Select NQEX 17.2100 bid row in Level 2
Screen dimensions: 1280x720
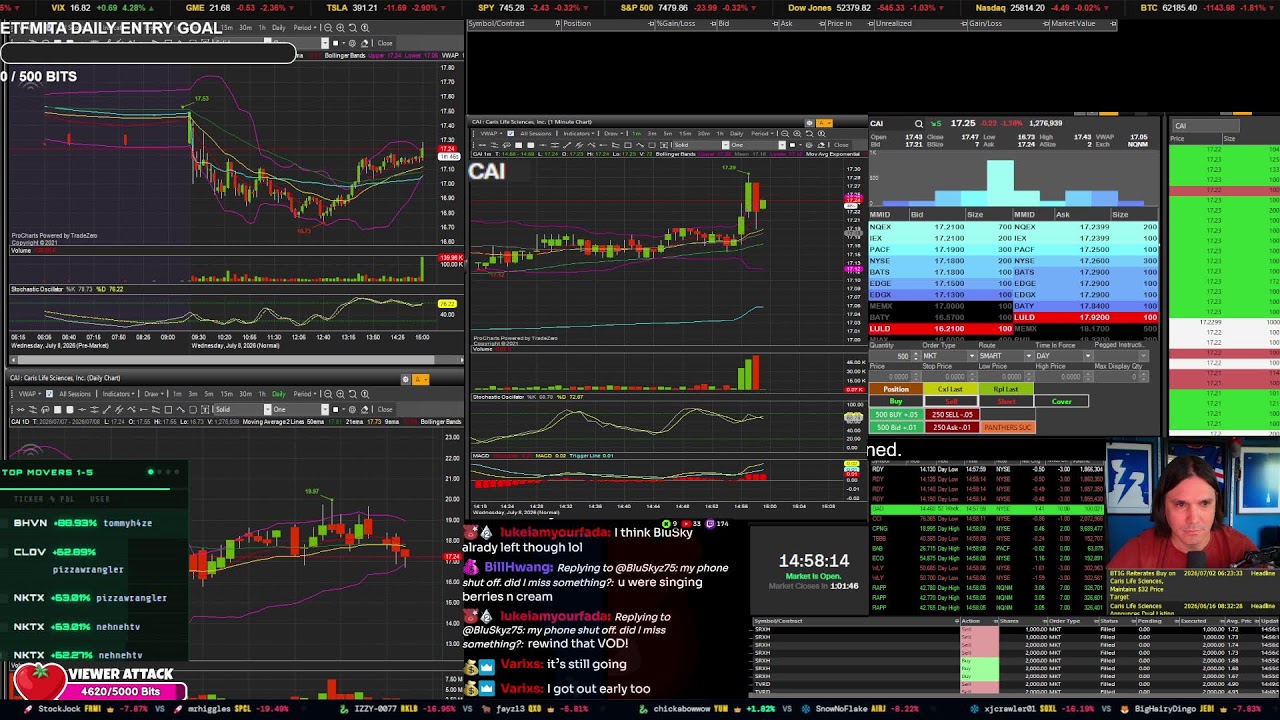[940, 227]
